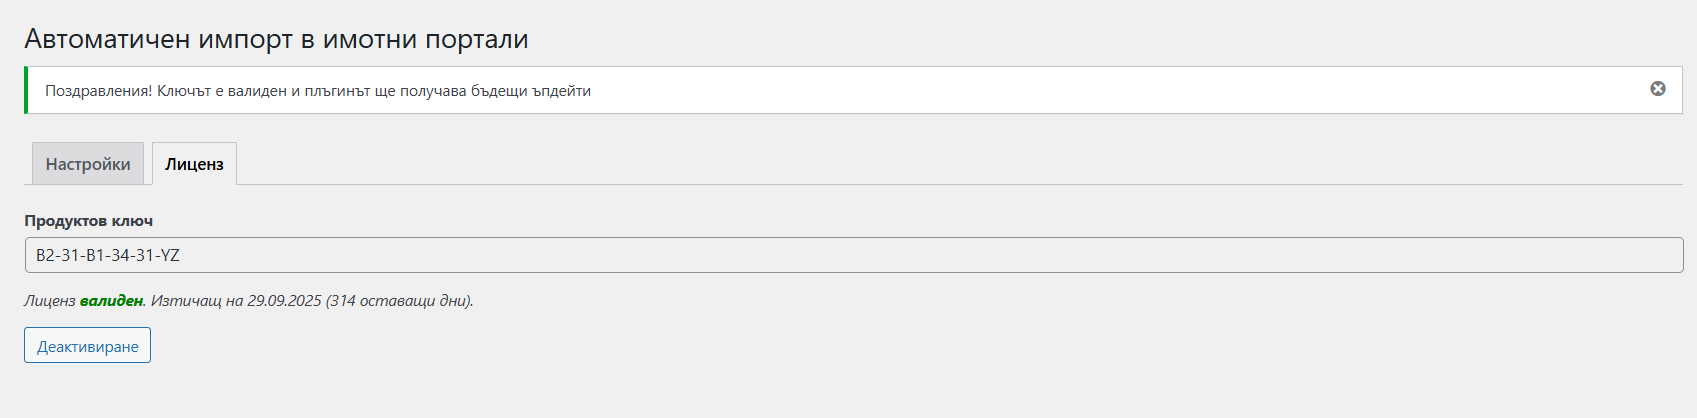Click the word Поздравления in the notice
The width and height of the screenshot is (1697, 418).
(98, 91)
